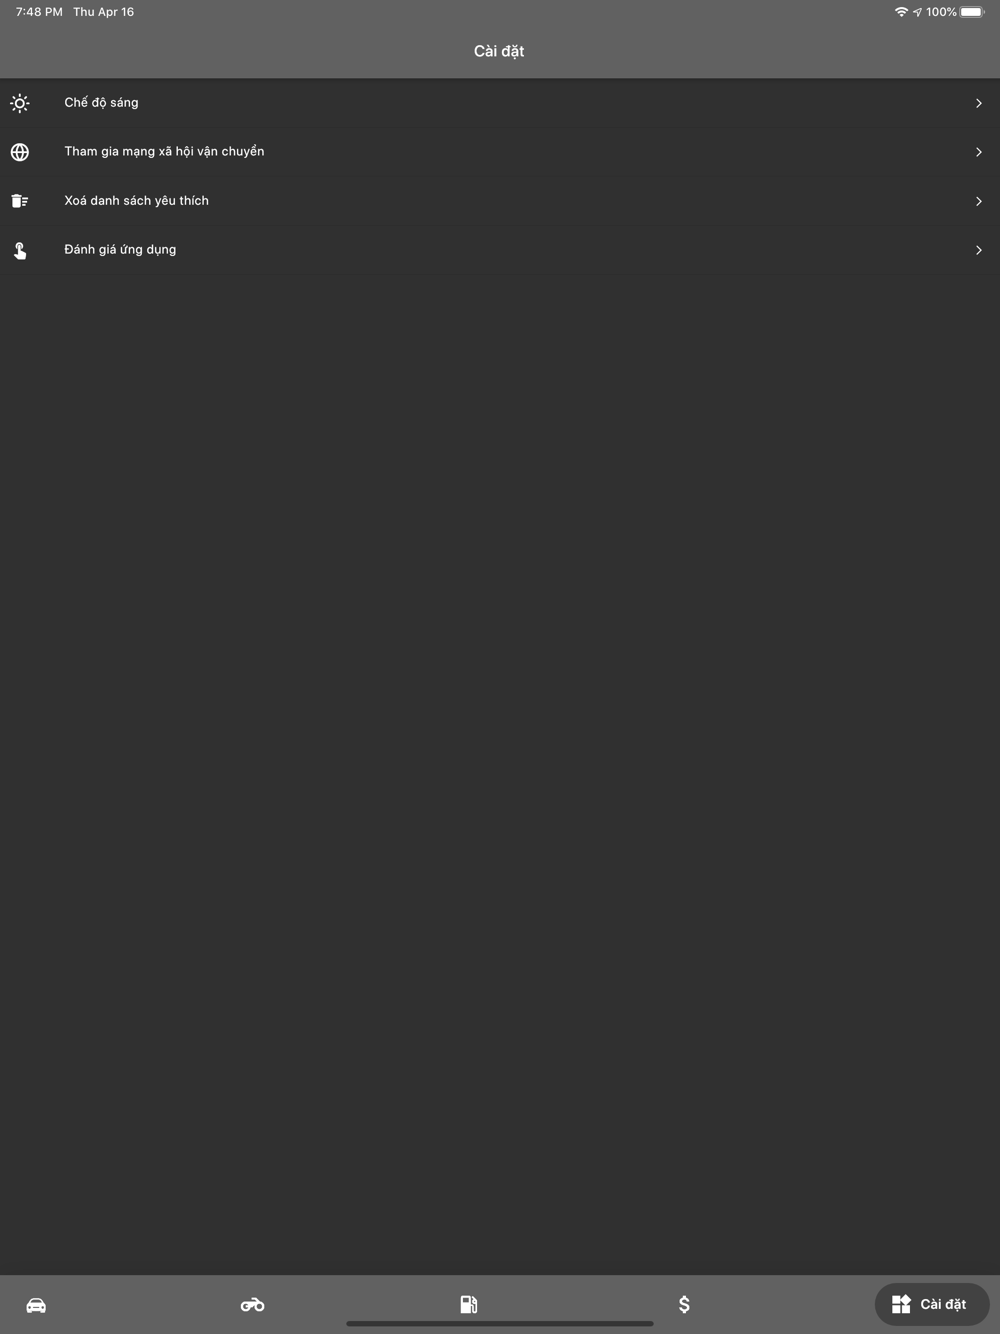Select the Cài đặt tab label
This screenshot has width=1000, height=1334.
coord(943,1304)
